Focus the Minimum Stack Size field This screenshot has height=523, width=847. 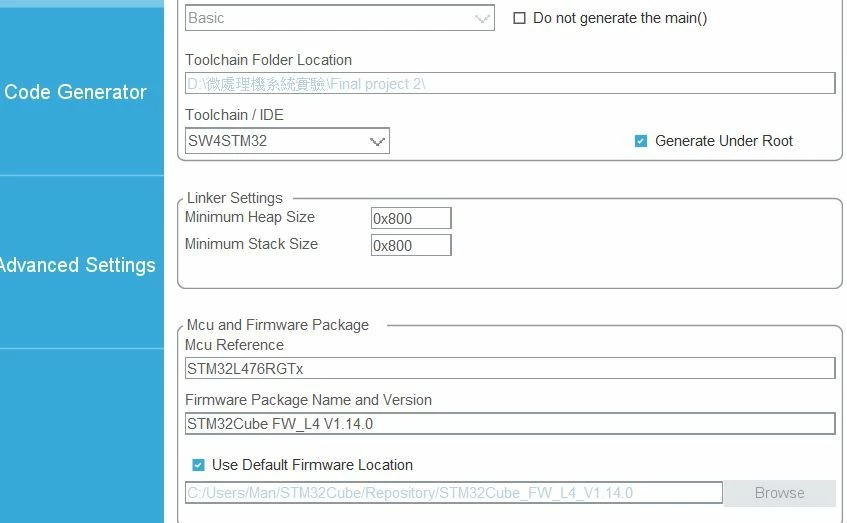point(411,245)
